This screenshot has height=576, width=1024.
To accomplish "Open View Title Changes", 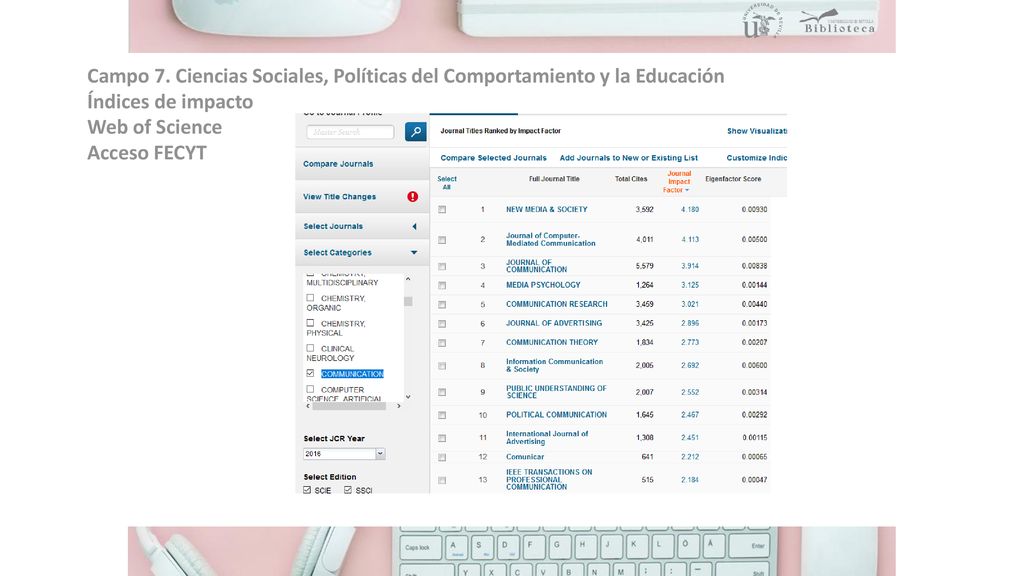I will 340,197.
